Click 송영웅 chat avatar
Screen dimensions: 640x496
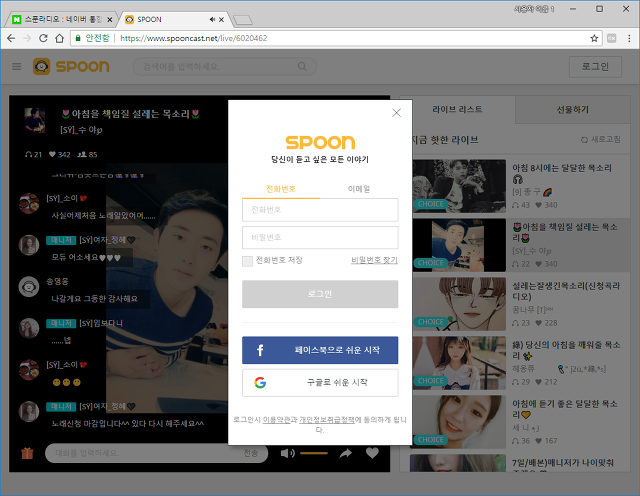coord(29,287)
